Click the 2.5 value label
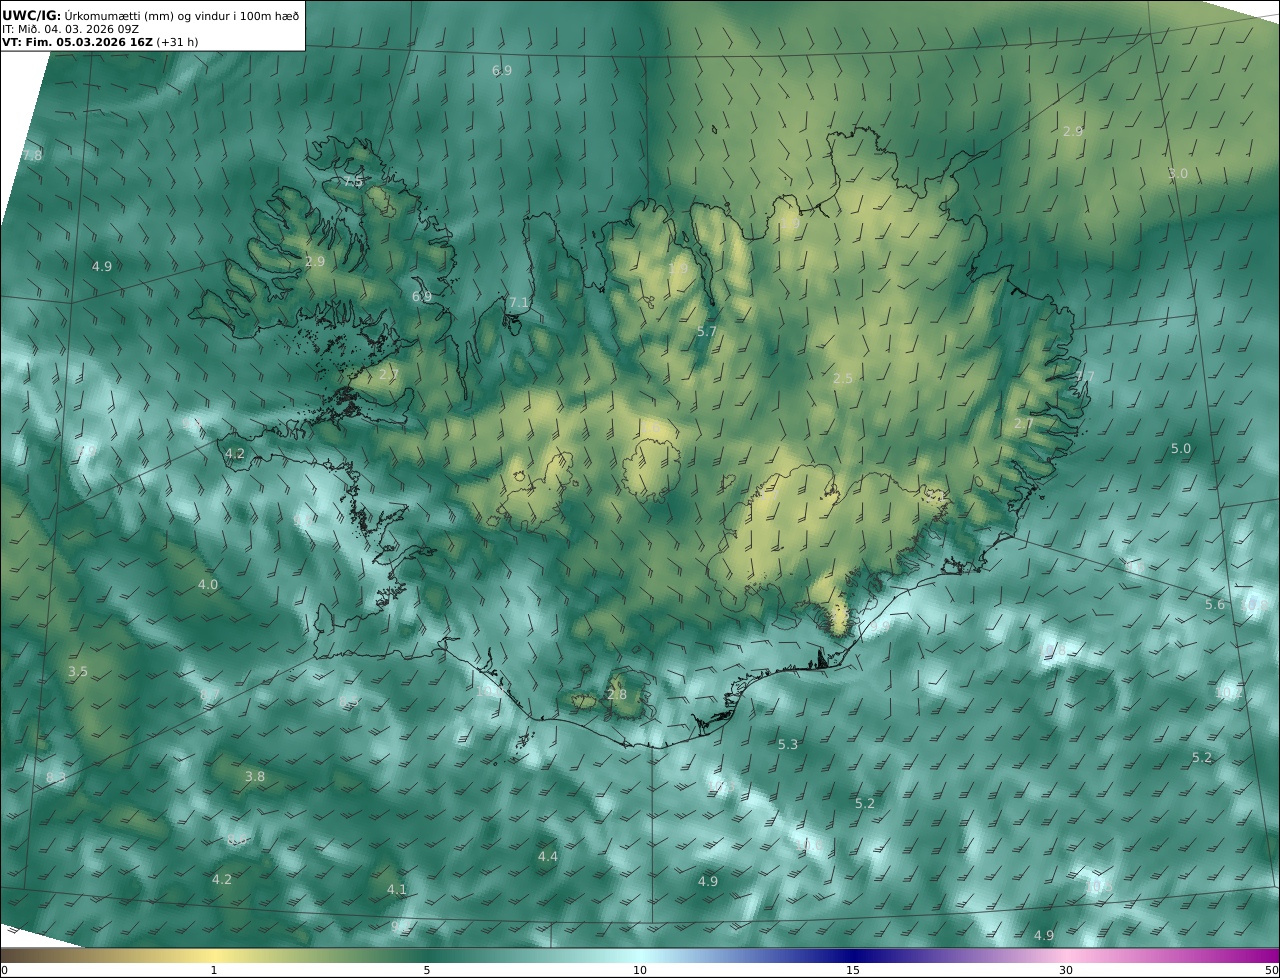1280x978 pixels. [x=843, y=379]
